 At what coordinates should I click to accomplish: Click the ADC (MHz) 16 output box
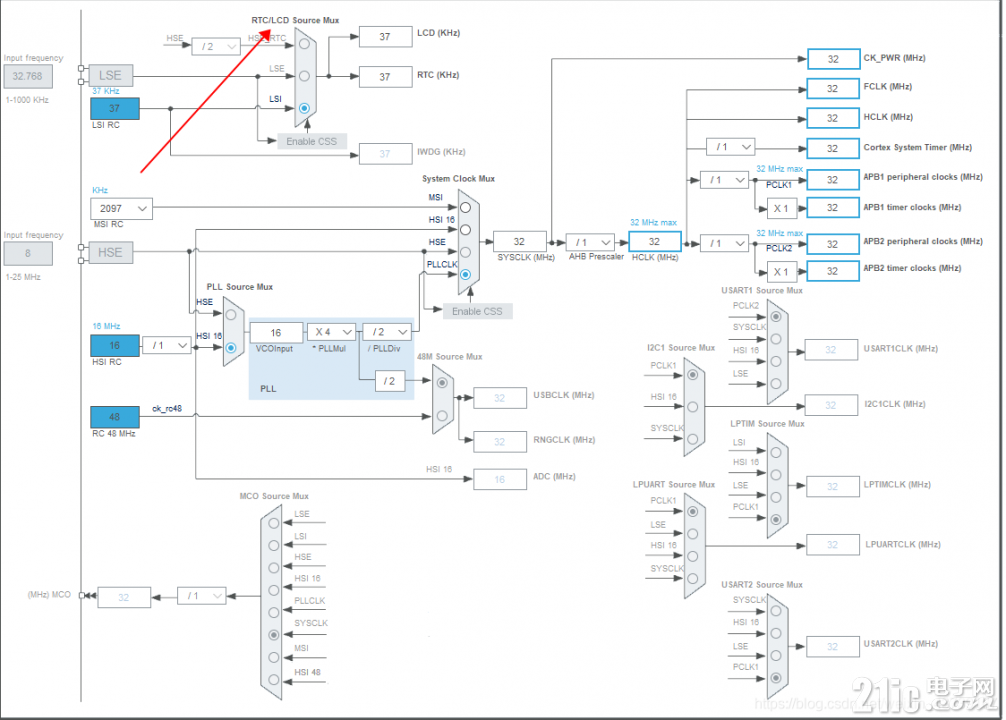click(500, 479)
